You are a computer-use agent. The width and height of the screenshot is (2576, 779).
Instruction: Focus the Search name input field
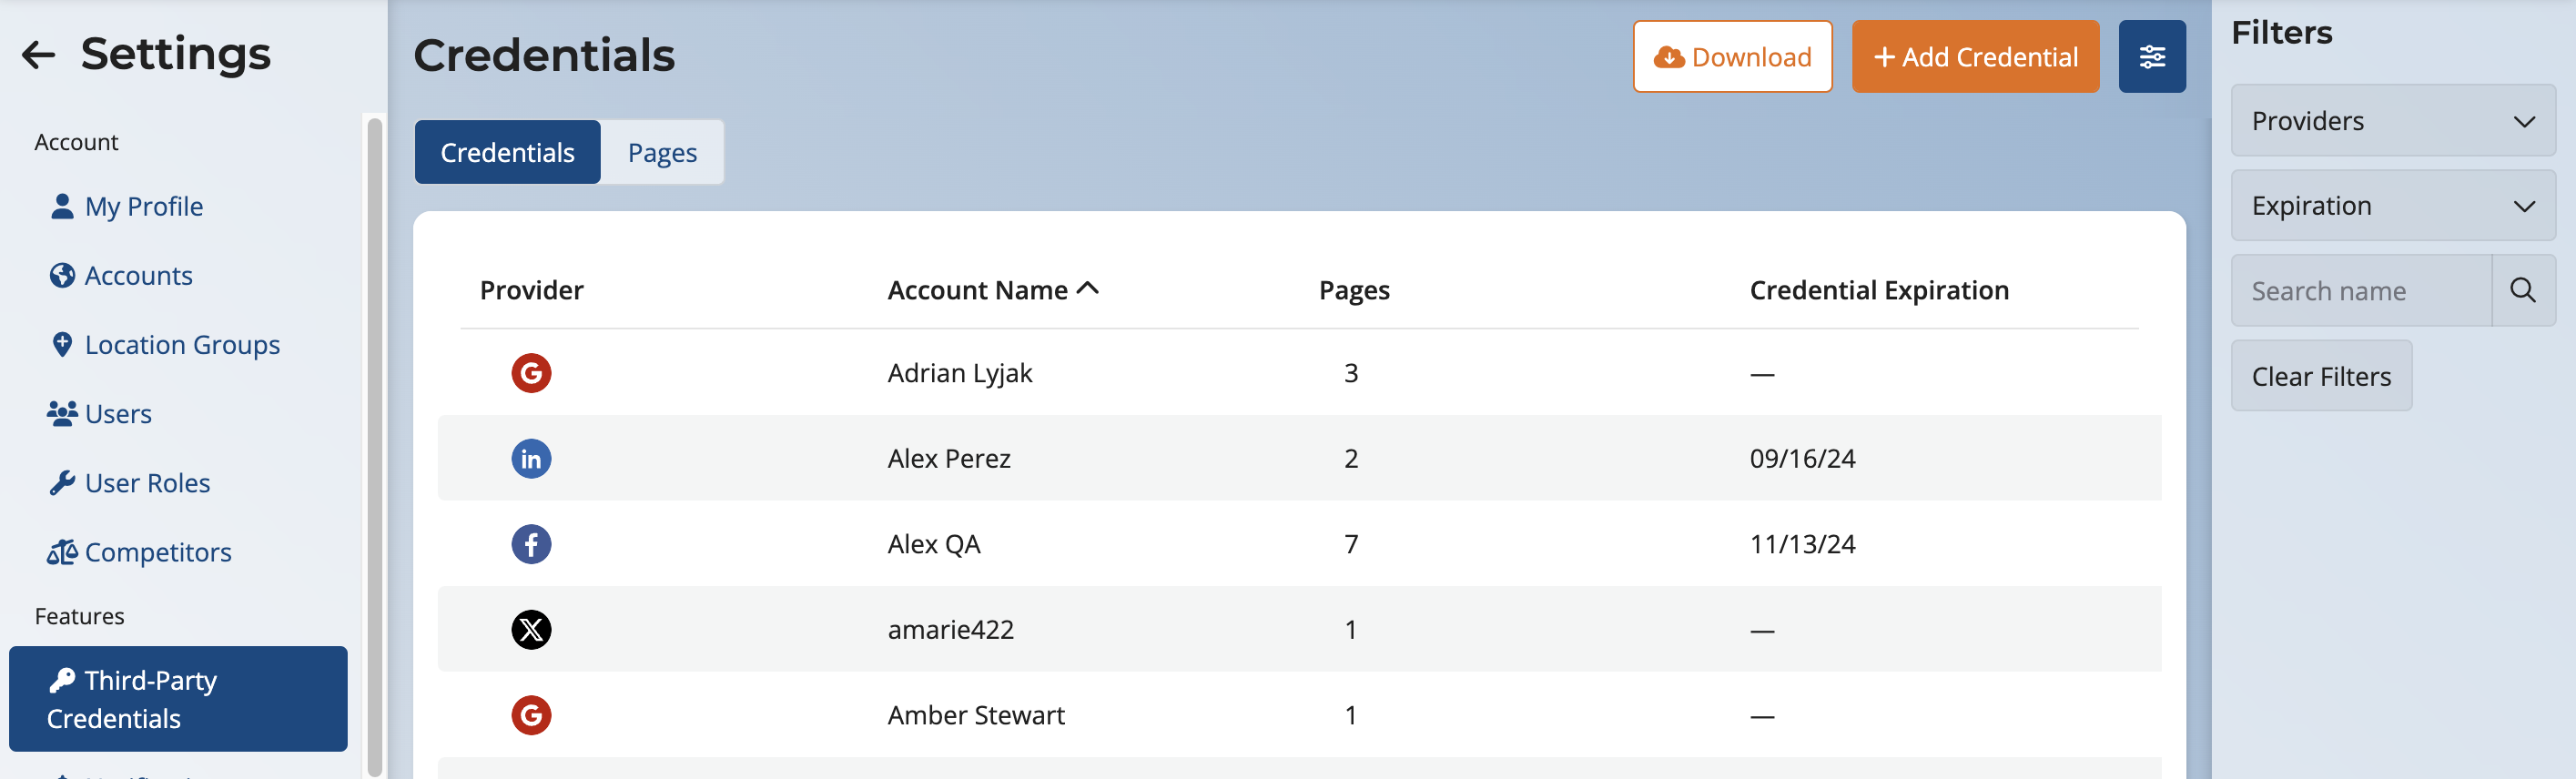pyautogui.click(x=2360, y=291)
